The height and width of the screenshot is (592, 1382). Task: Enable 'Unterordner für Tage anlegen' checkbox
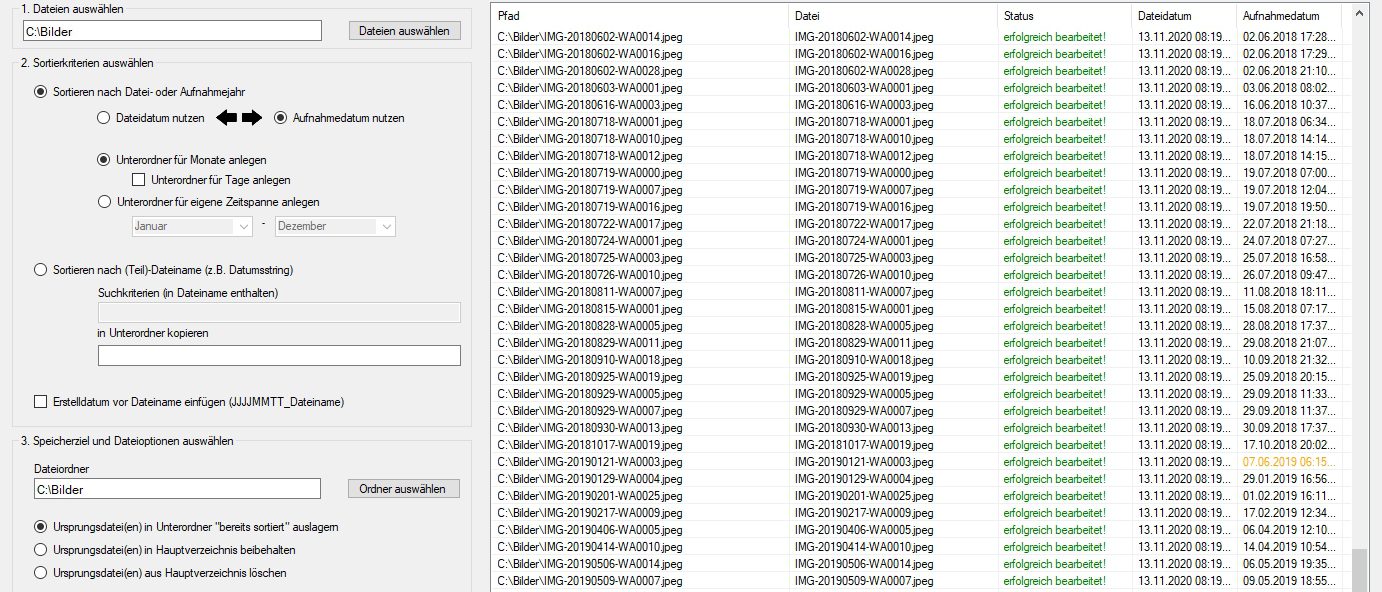139,180
